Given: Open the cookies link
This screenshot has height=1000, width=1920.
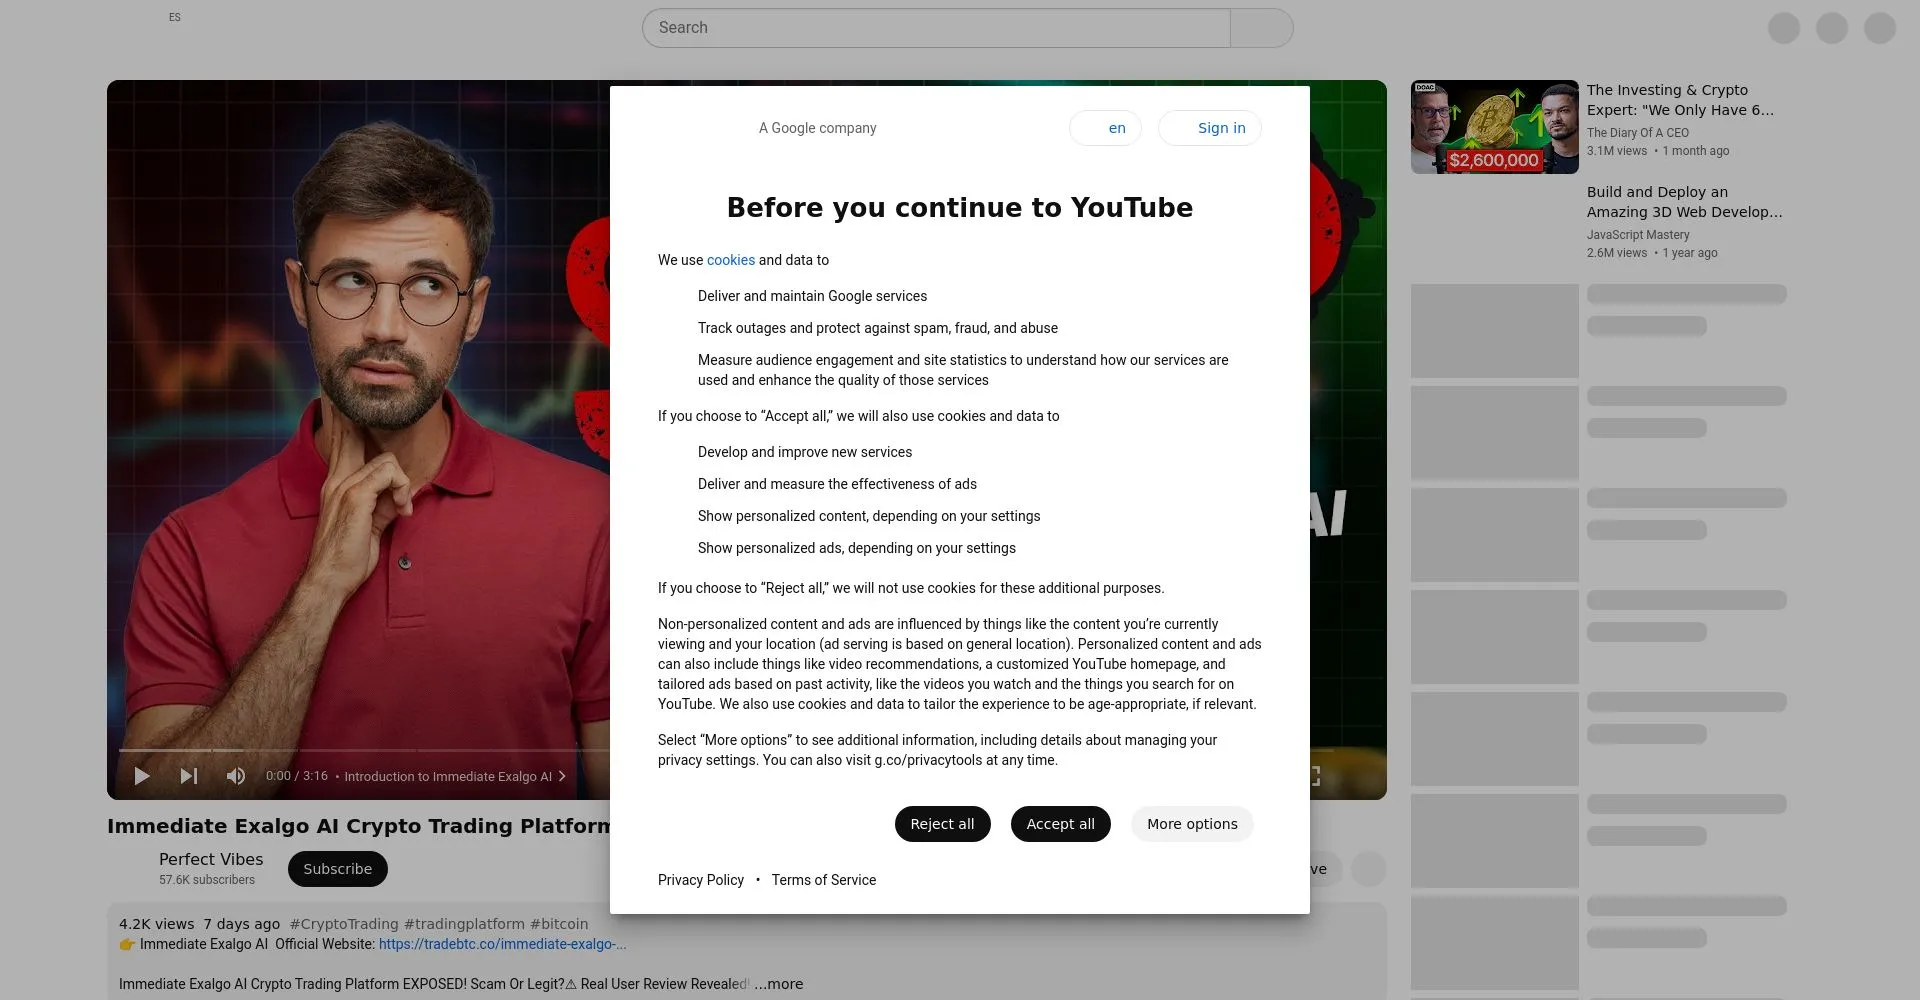Looking at the screenshot, I should (731, 260).
